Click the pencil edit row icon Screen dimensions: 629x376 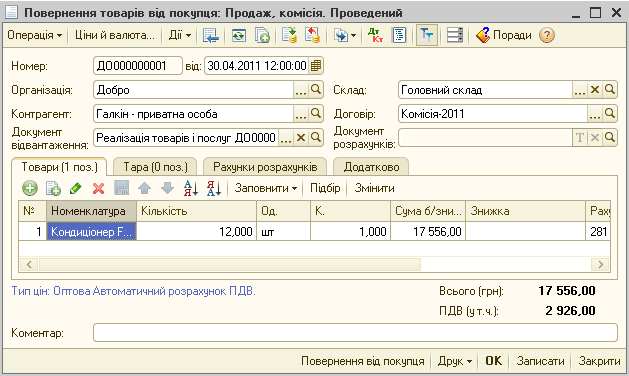click(75, 188)
